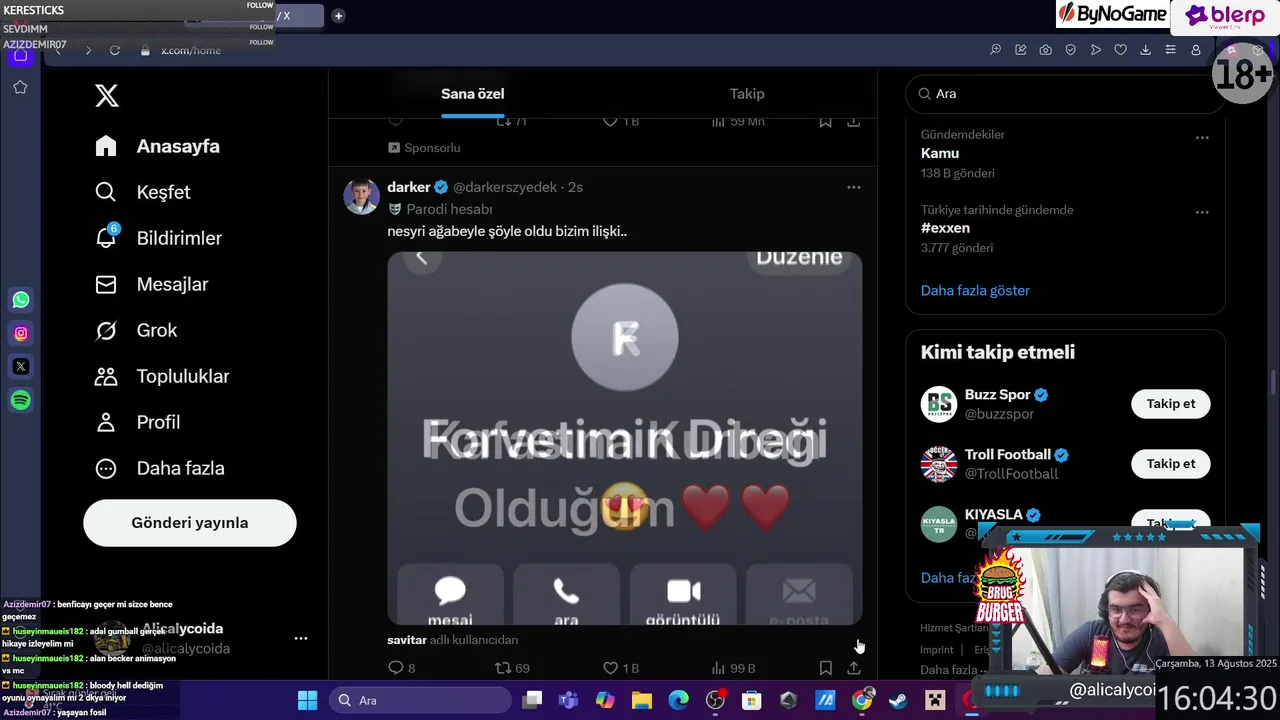Screen dimensions: 1280x720
Task: Bookmark darker's post
Action: pos(825,668)
